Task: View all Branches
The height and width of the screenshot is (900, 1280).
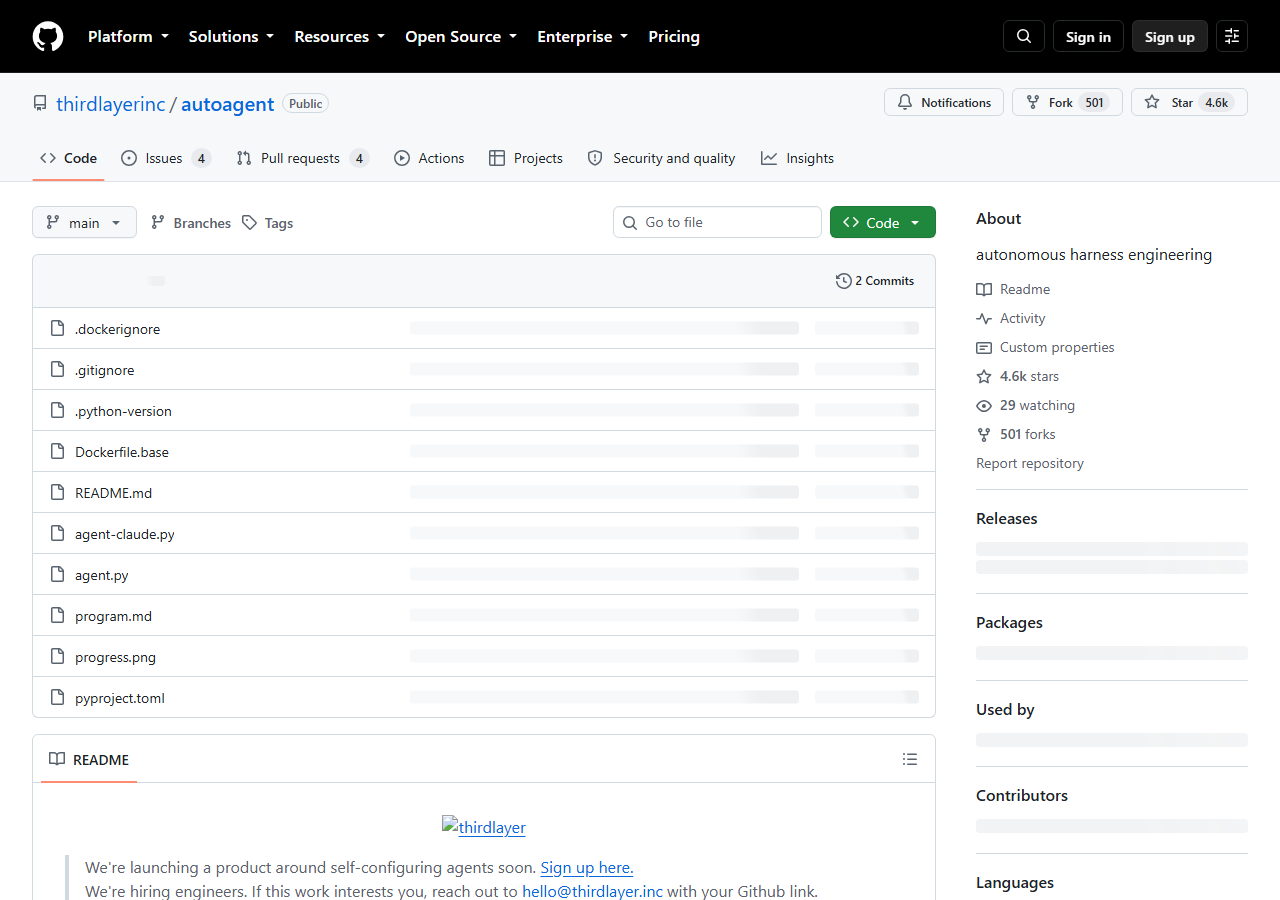Action: click(x=190, y=223)
